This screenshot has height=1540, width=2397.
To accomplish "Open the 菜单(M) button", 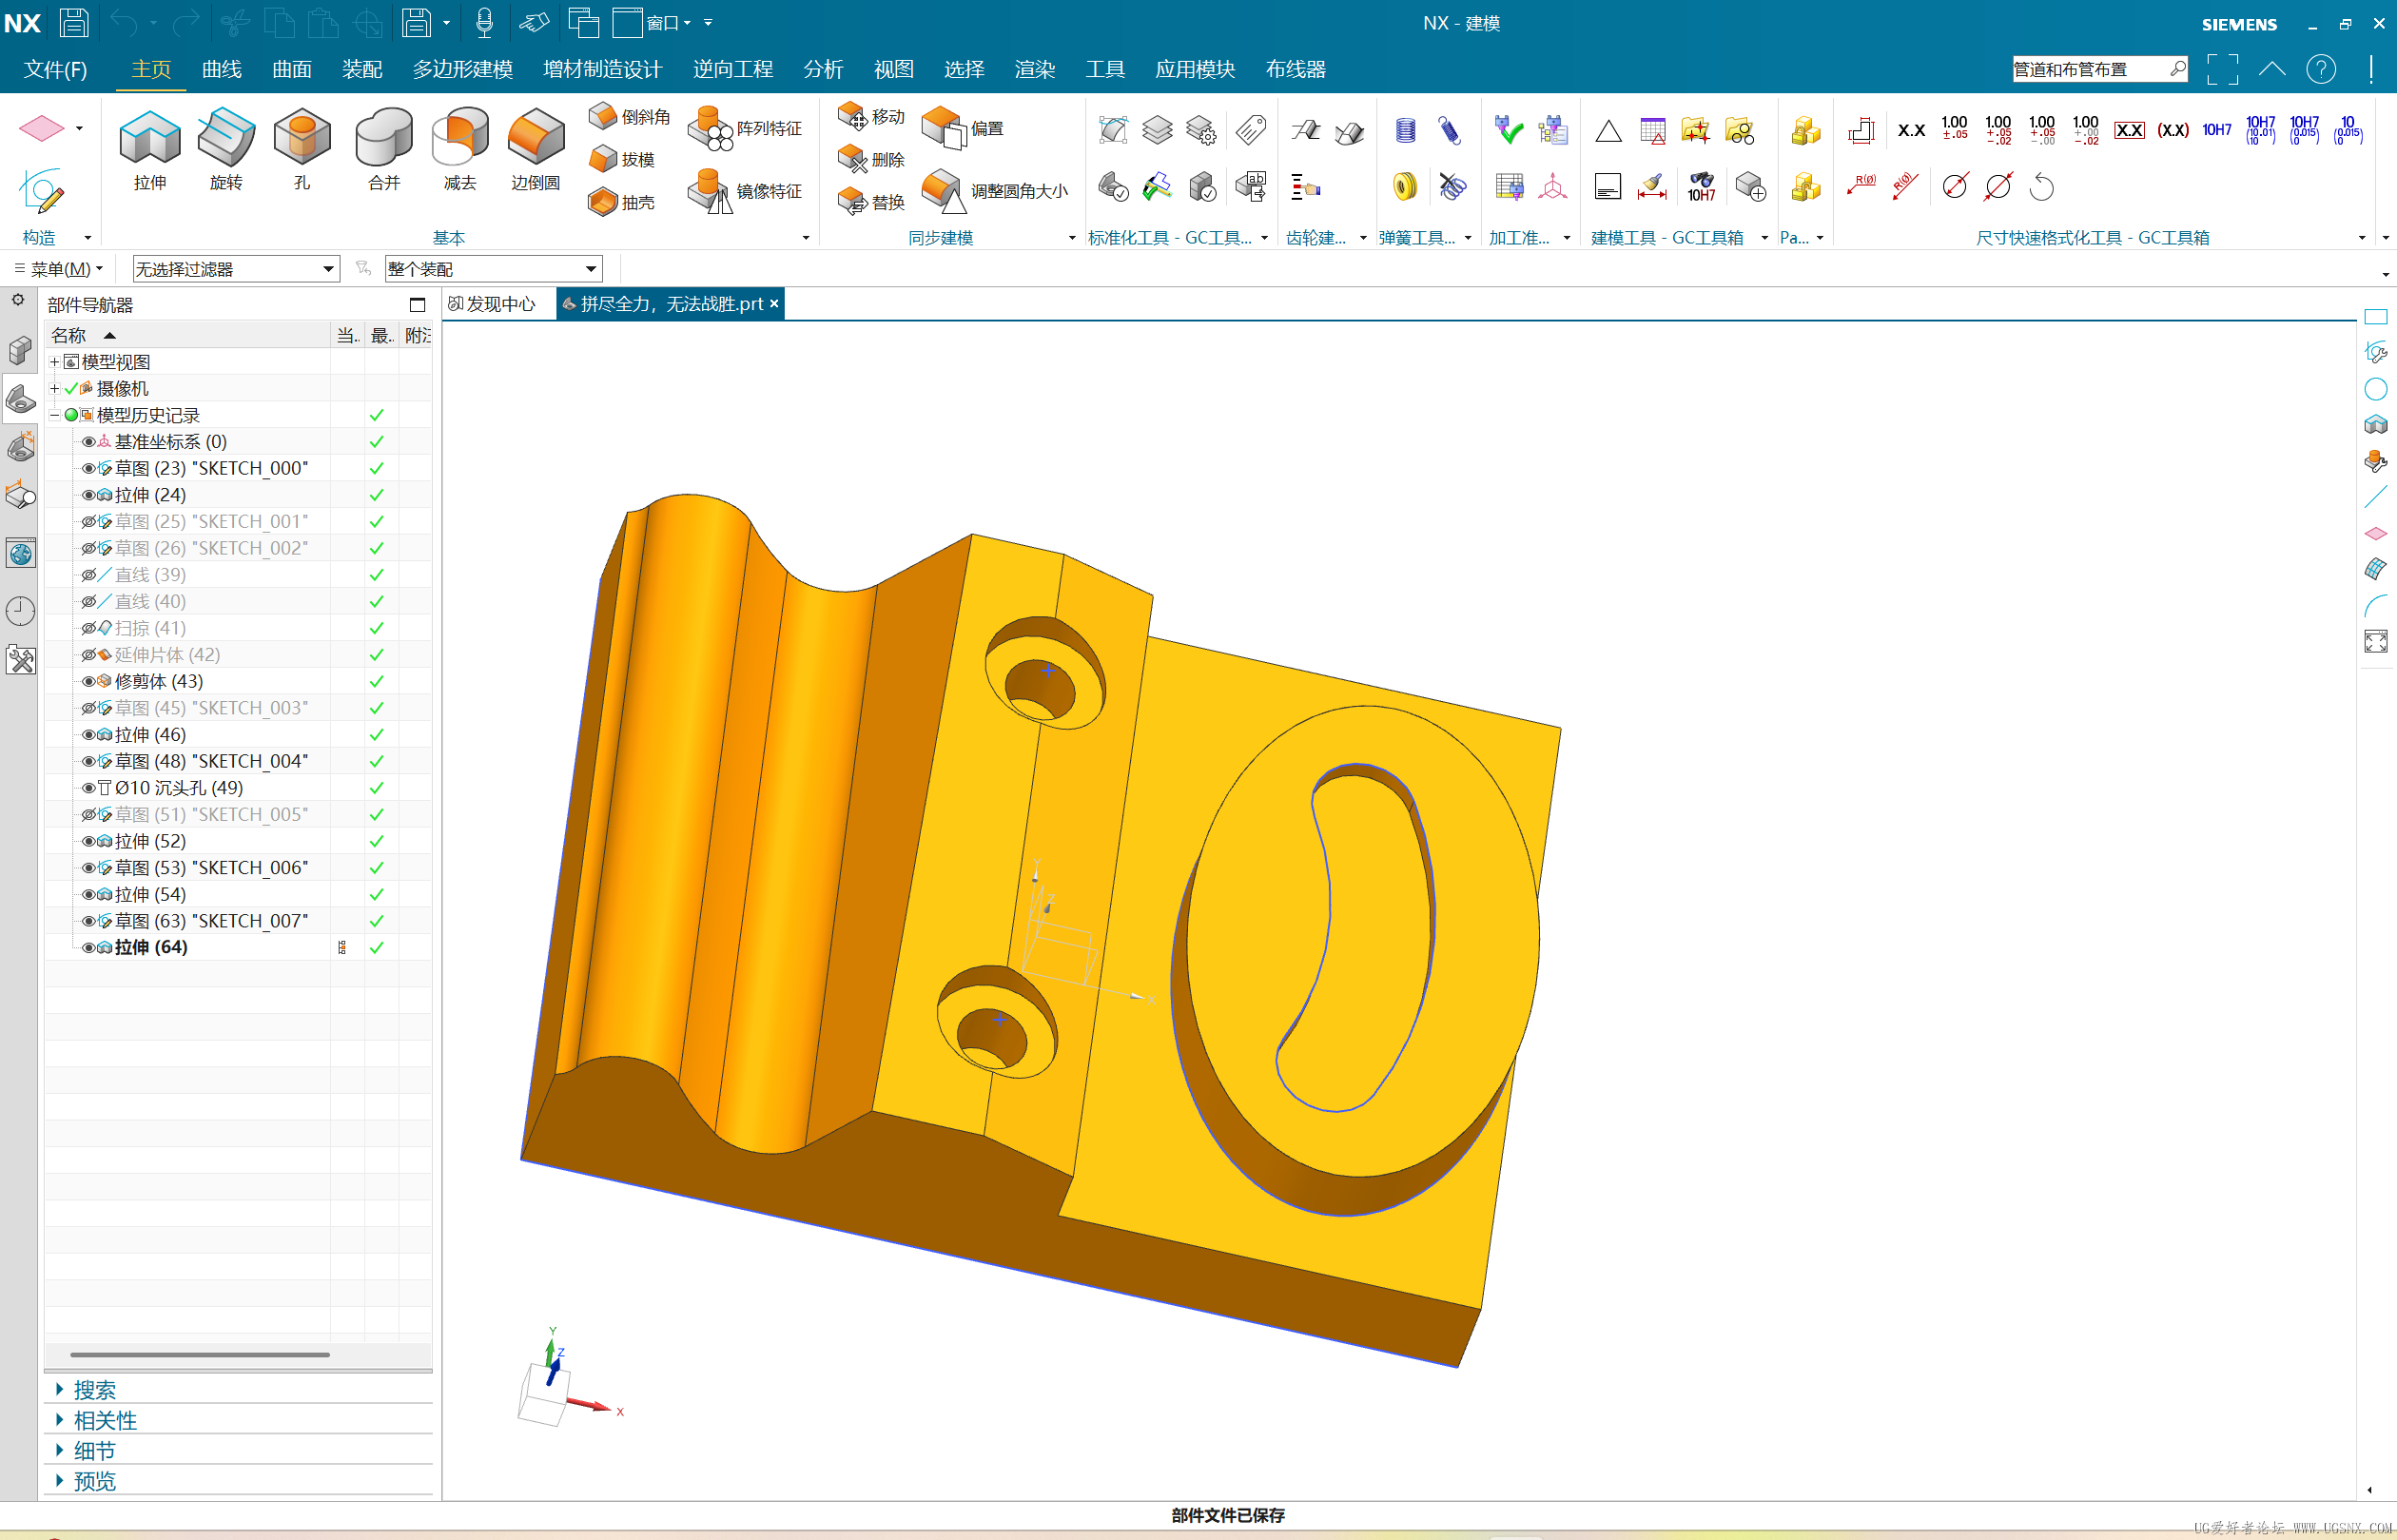I will click(x=58, y=269).
